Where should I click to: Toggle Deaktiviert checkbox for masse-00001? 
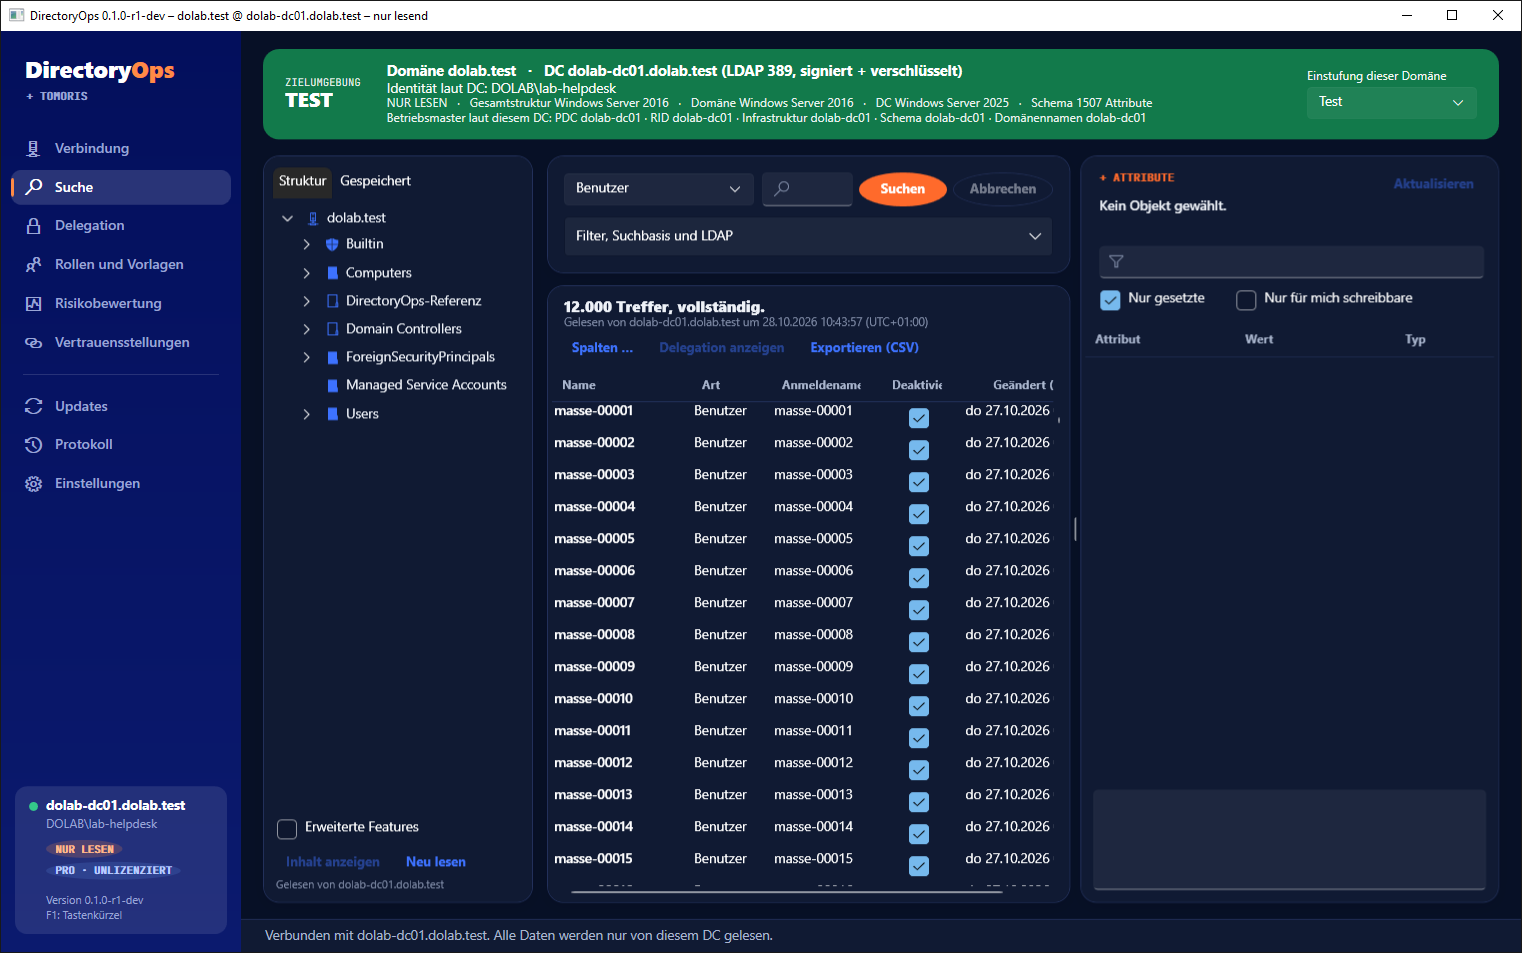click(x=919, y=418)
